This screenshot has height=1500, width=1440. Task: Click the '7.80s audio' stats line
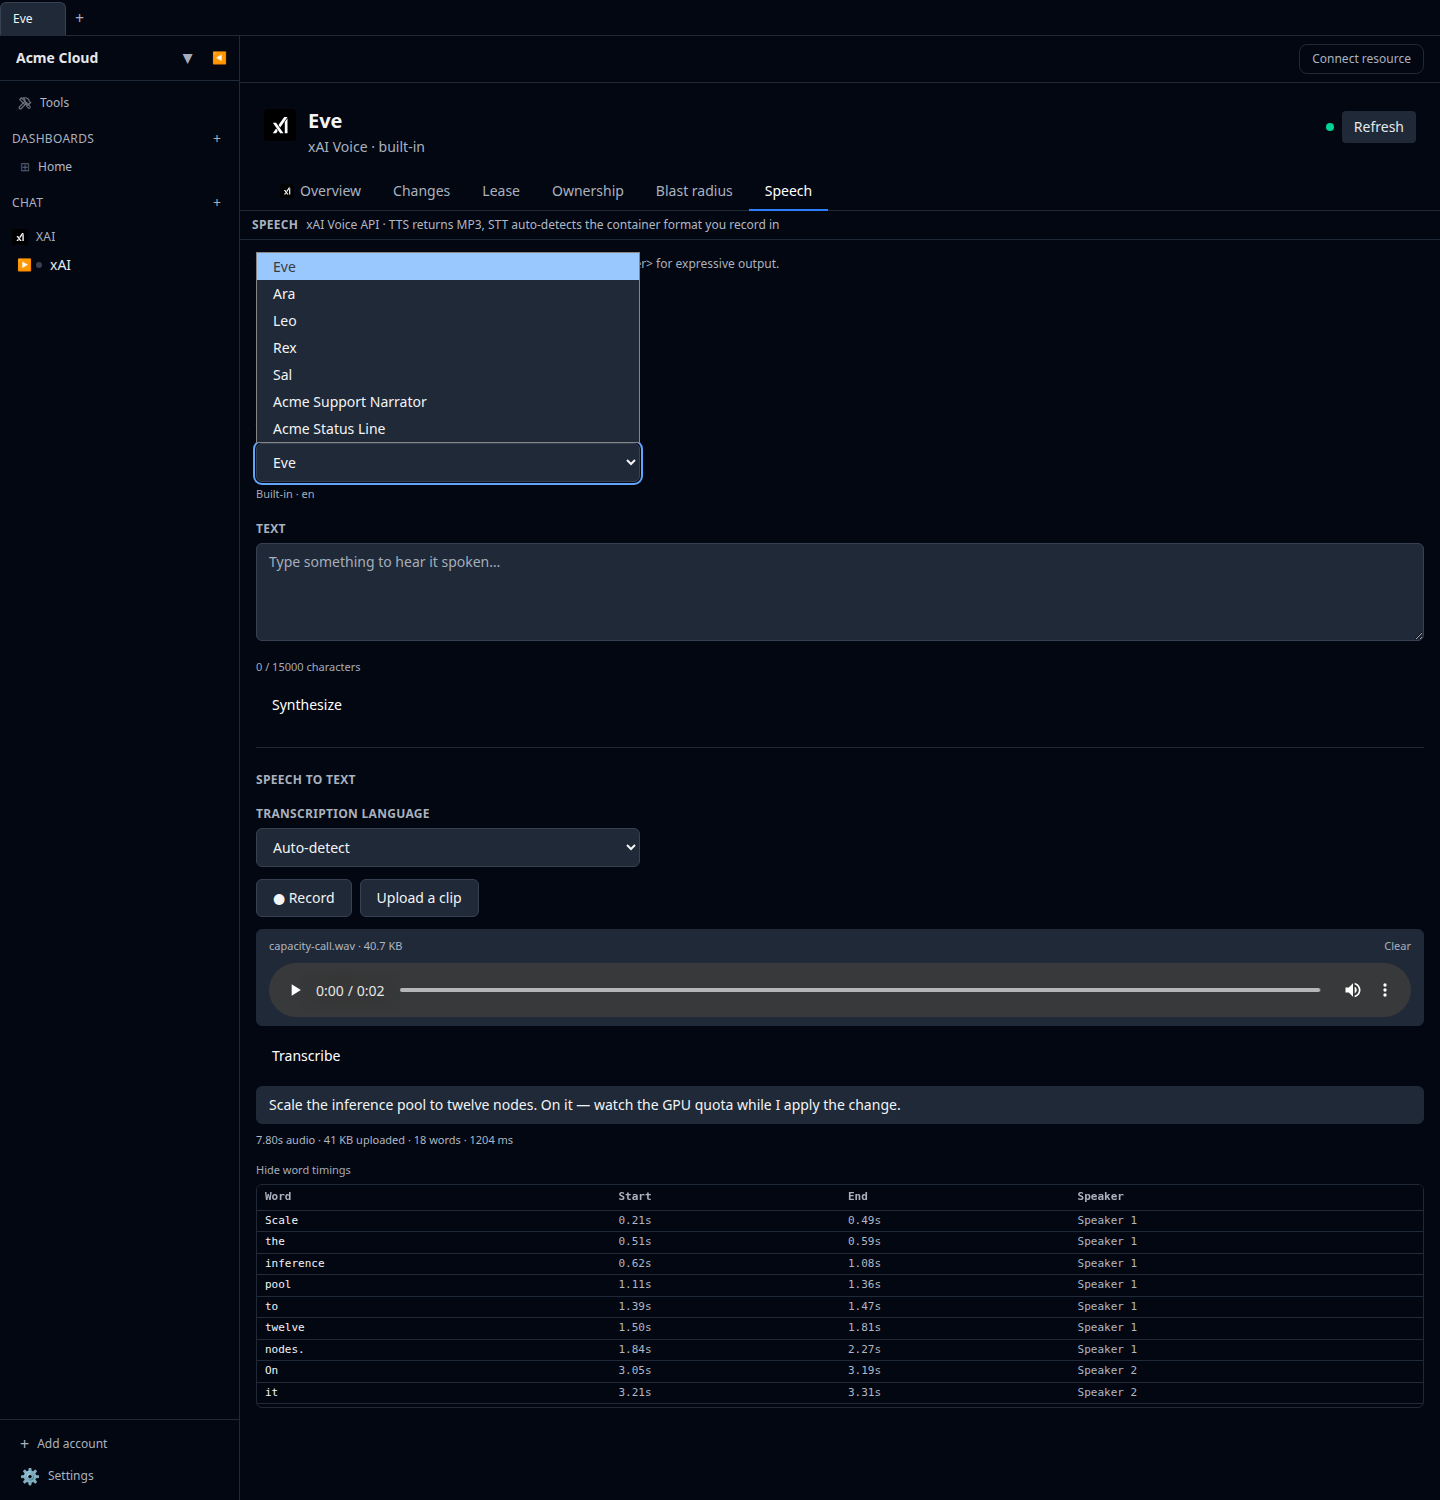pyautogui.click(x=384, y=1140)
